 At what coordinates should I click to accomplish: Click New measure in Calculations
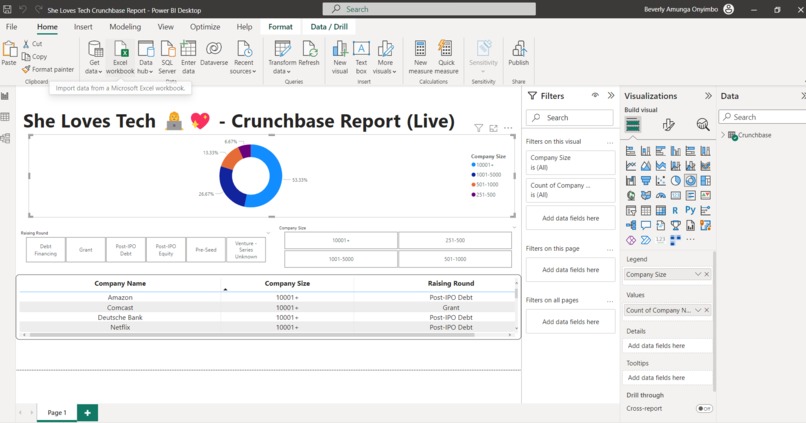tap(420, 57)
